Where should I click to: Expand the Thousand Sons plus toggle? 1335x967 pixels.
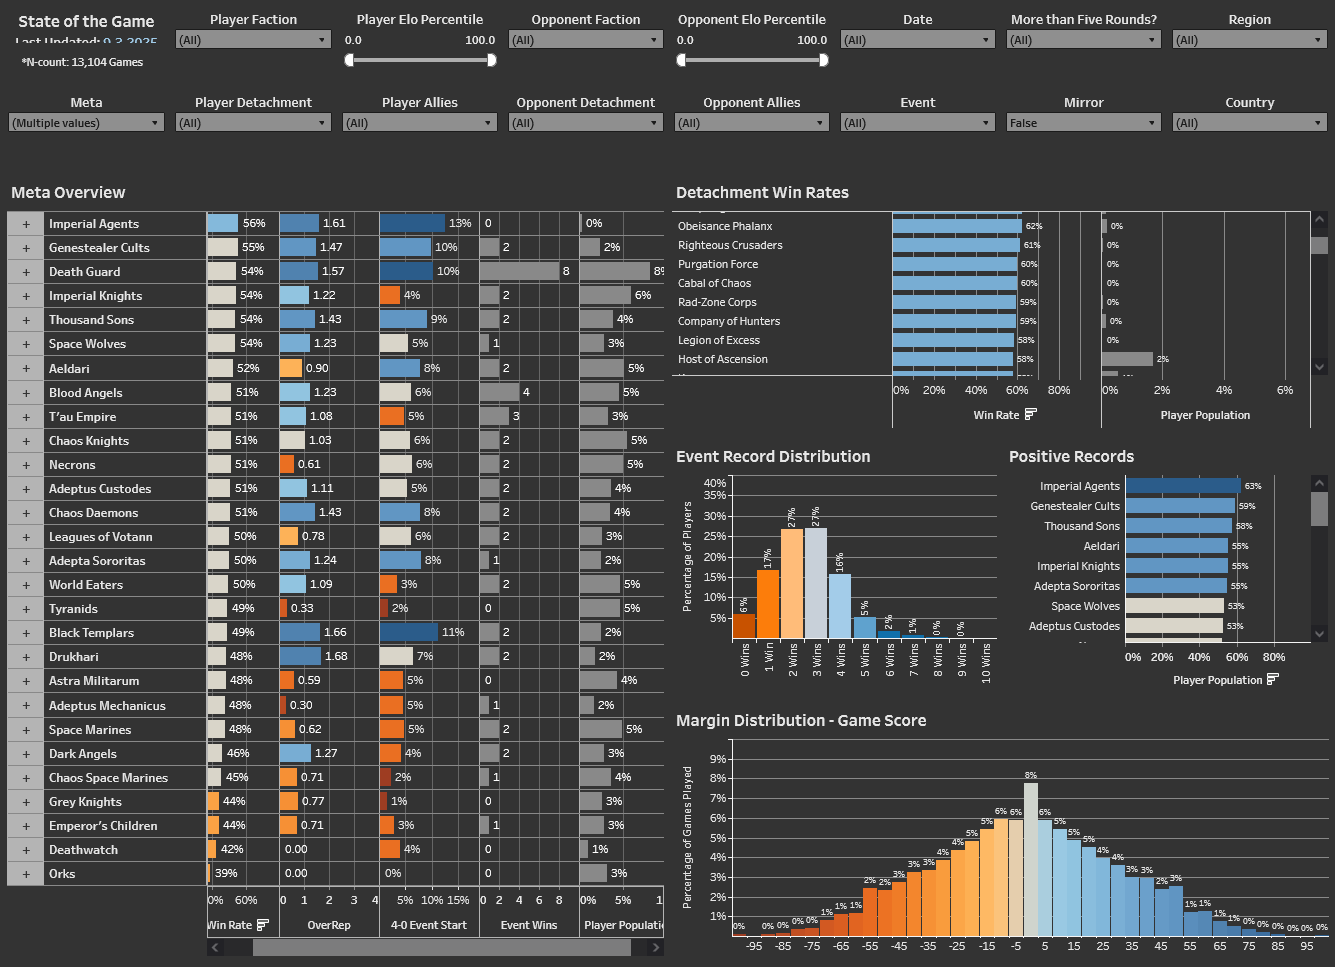26,320
